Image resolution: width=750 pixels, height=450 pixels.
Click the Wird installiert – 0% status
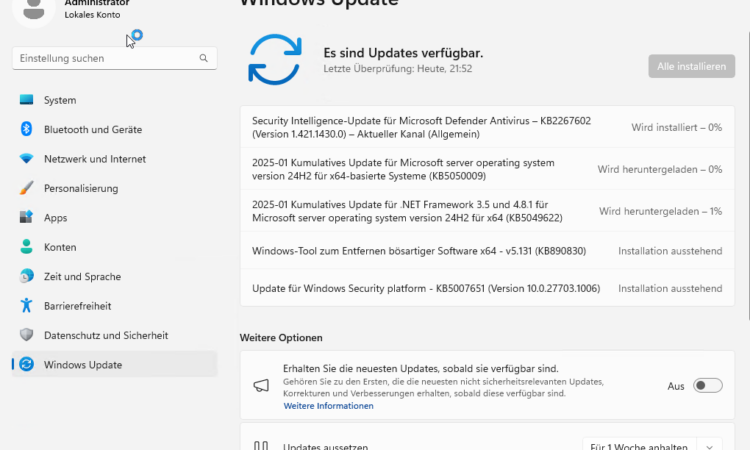[676, 127]
